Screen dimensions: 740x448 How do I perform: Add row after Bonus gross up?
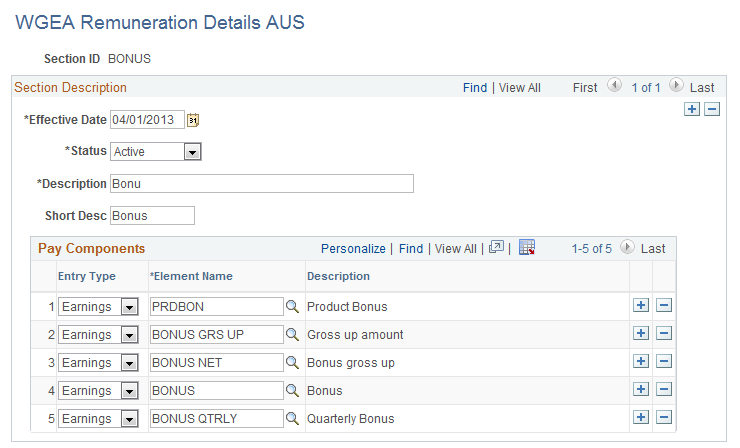pos(641,362)
